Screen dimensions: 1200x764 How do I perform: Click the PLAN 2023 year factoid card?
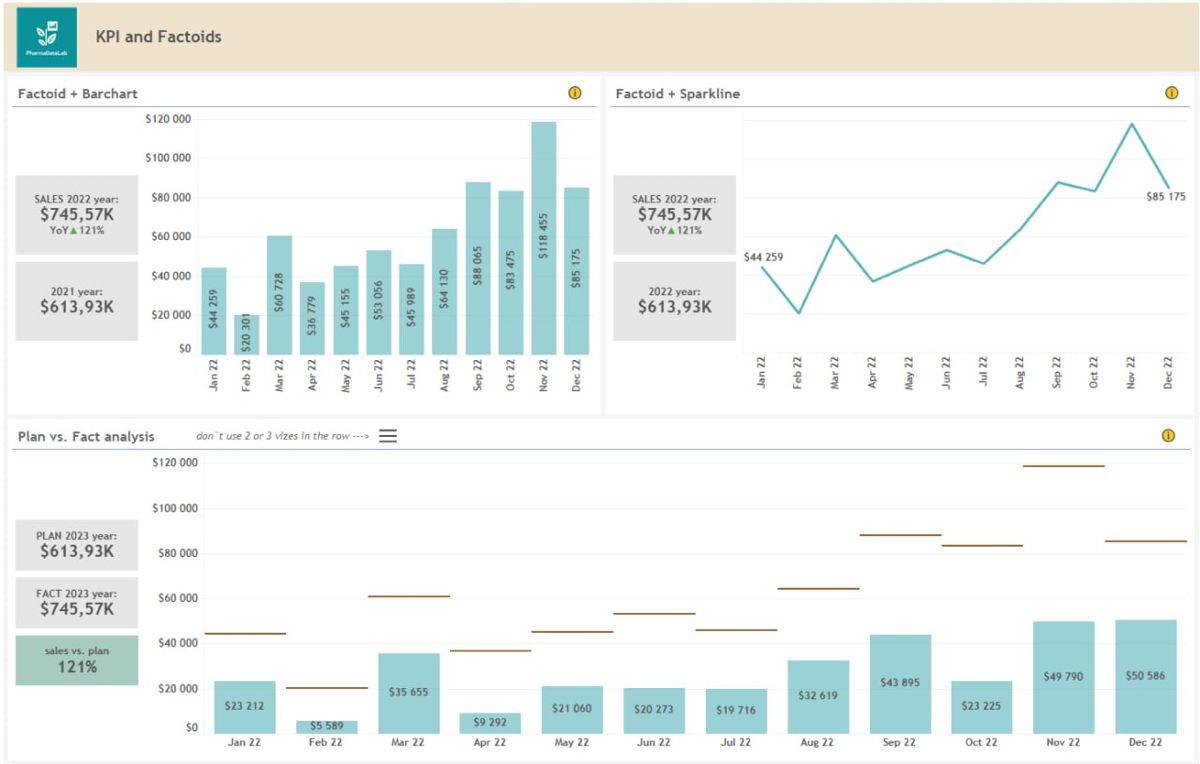pos(77,545)
